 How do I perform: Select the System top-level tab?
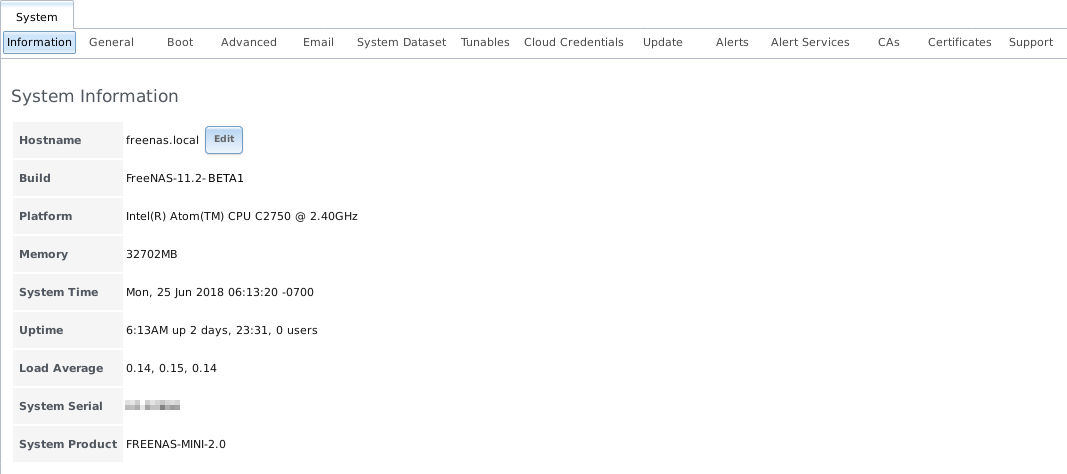click(x=37, y=17)
